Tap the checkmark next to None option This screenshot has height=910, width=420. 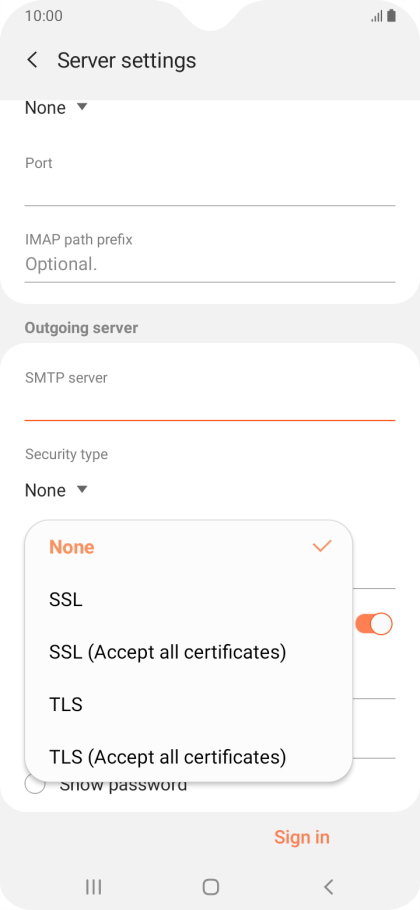[322, 546]
